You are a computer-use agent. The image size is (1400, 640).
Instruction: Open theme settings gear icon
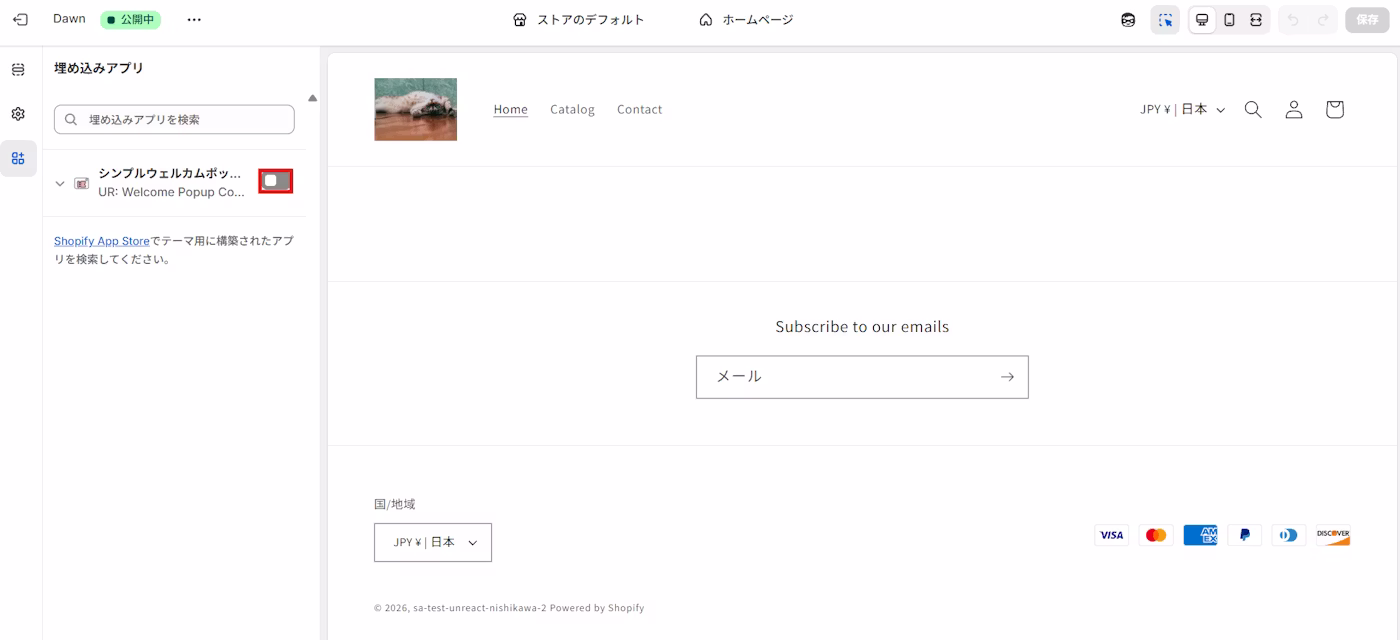(x=18, y=114)
